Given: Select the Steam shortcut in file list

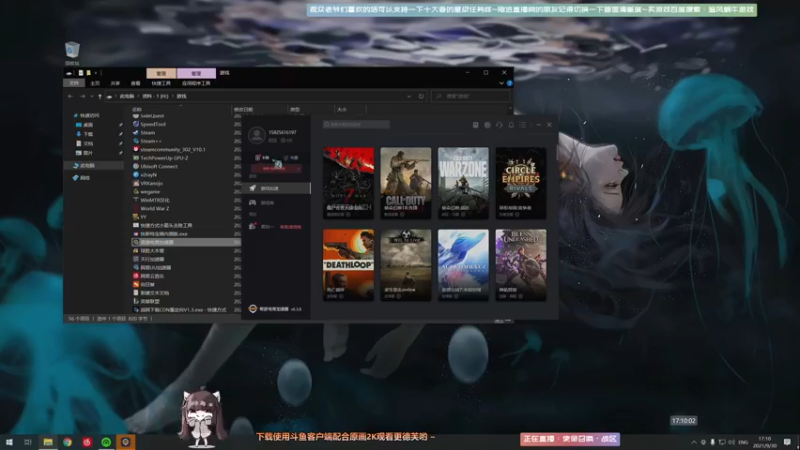Looking at the screenshot, I should click(x=144, y=133).
